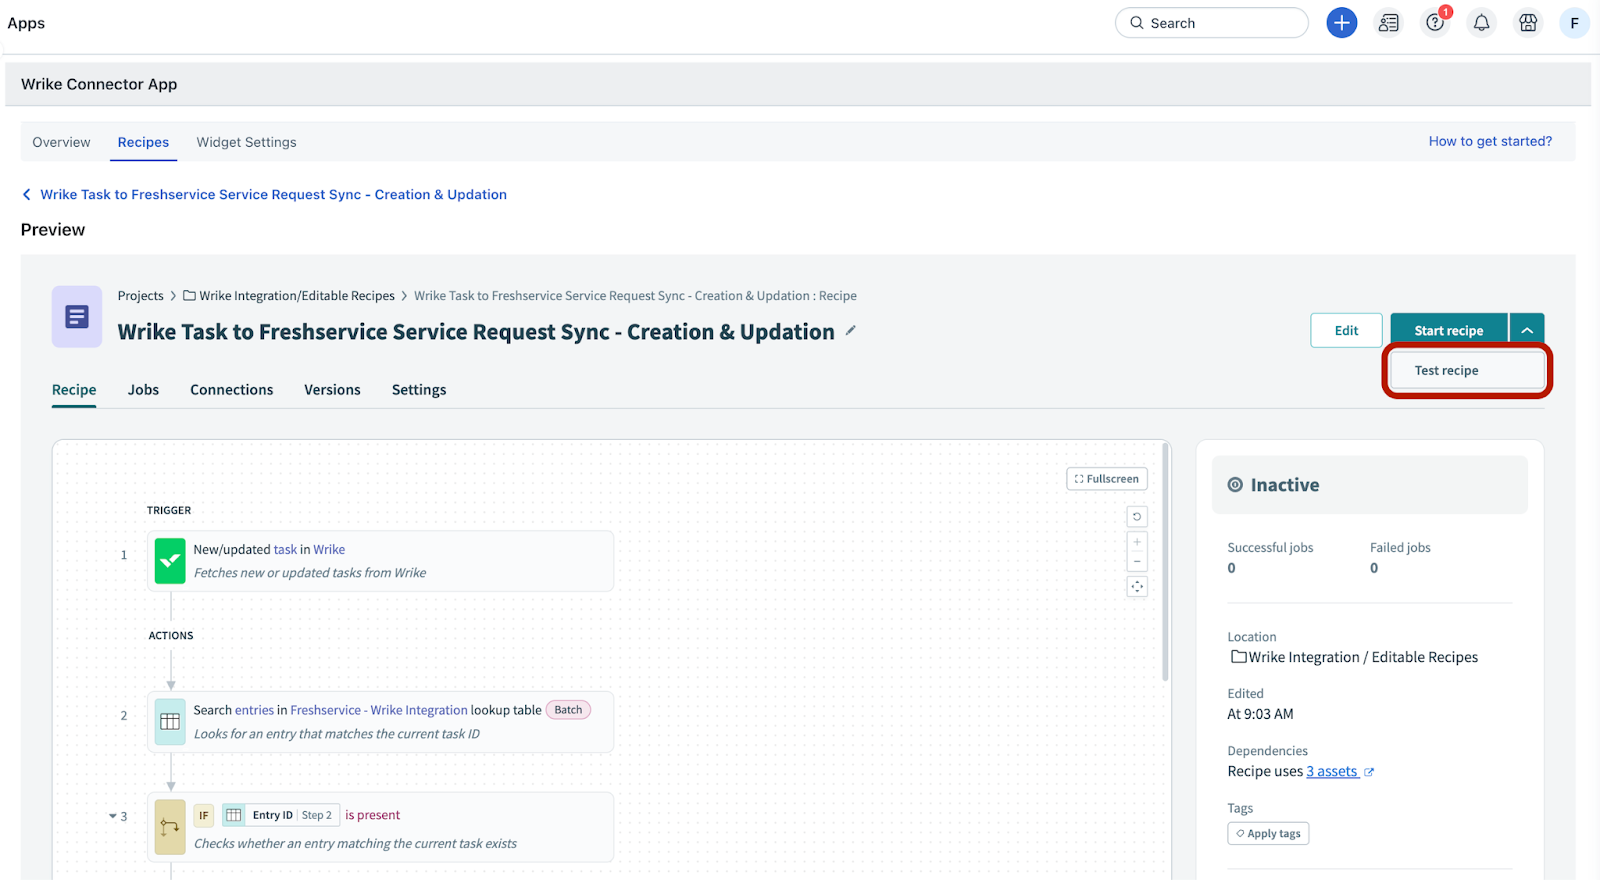This screenshot has width=1600, height=880.
Task: Click the Entry ID table icon in step 3
Action: pyautogui.click(x=233, y=815)
